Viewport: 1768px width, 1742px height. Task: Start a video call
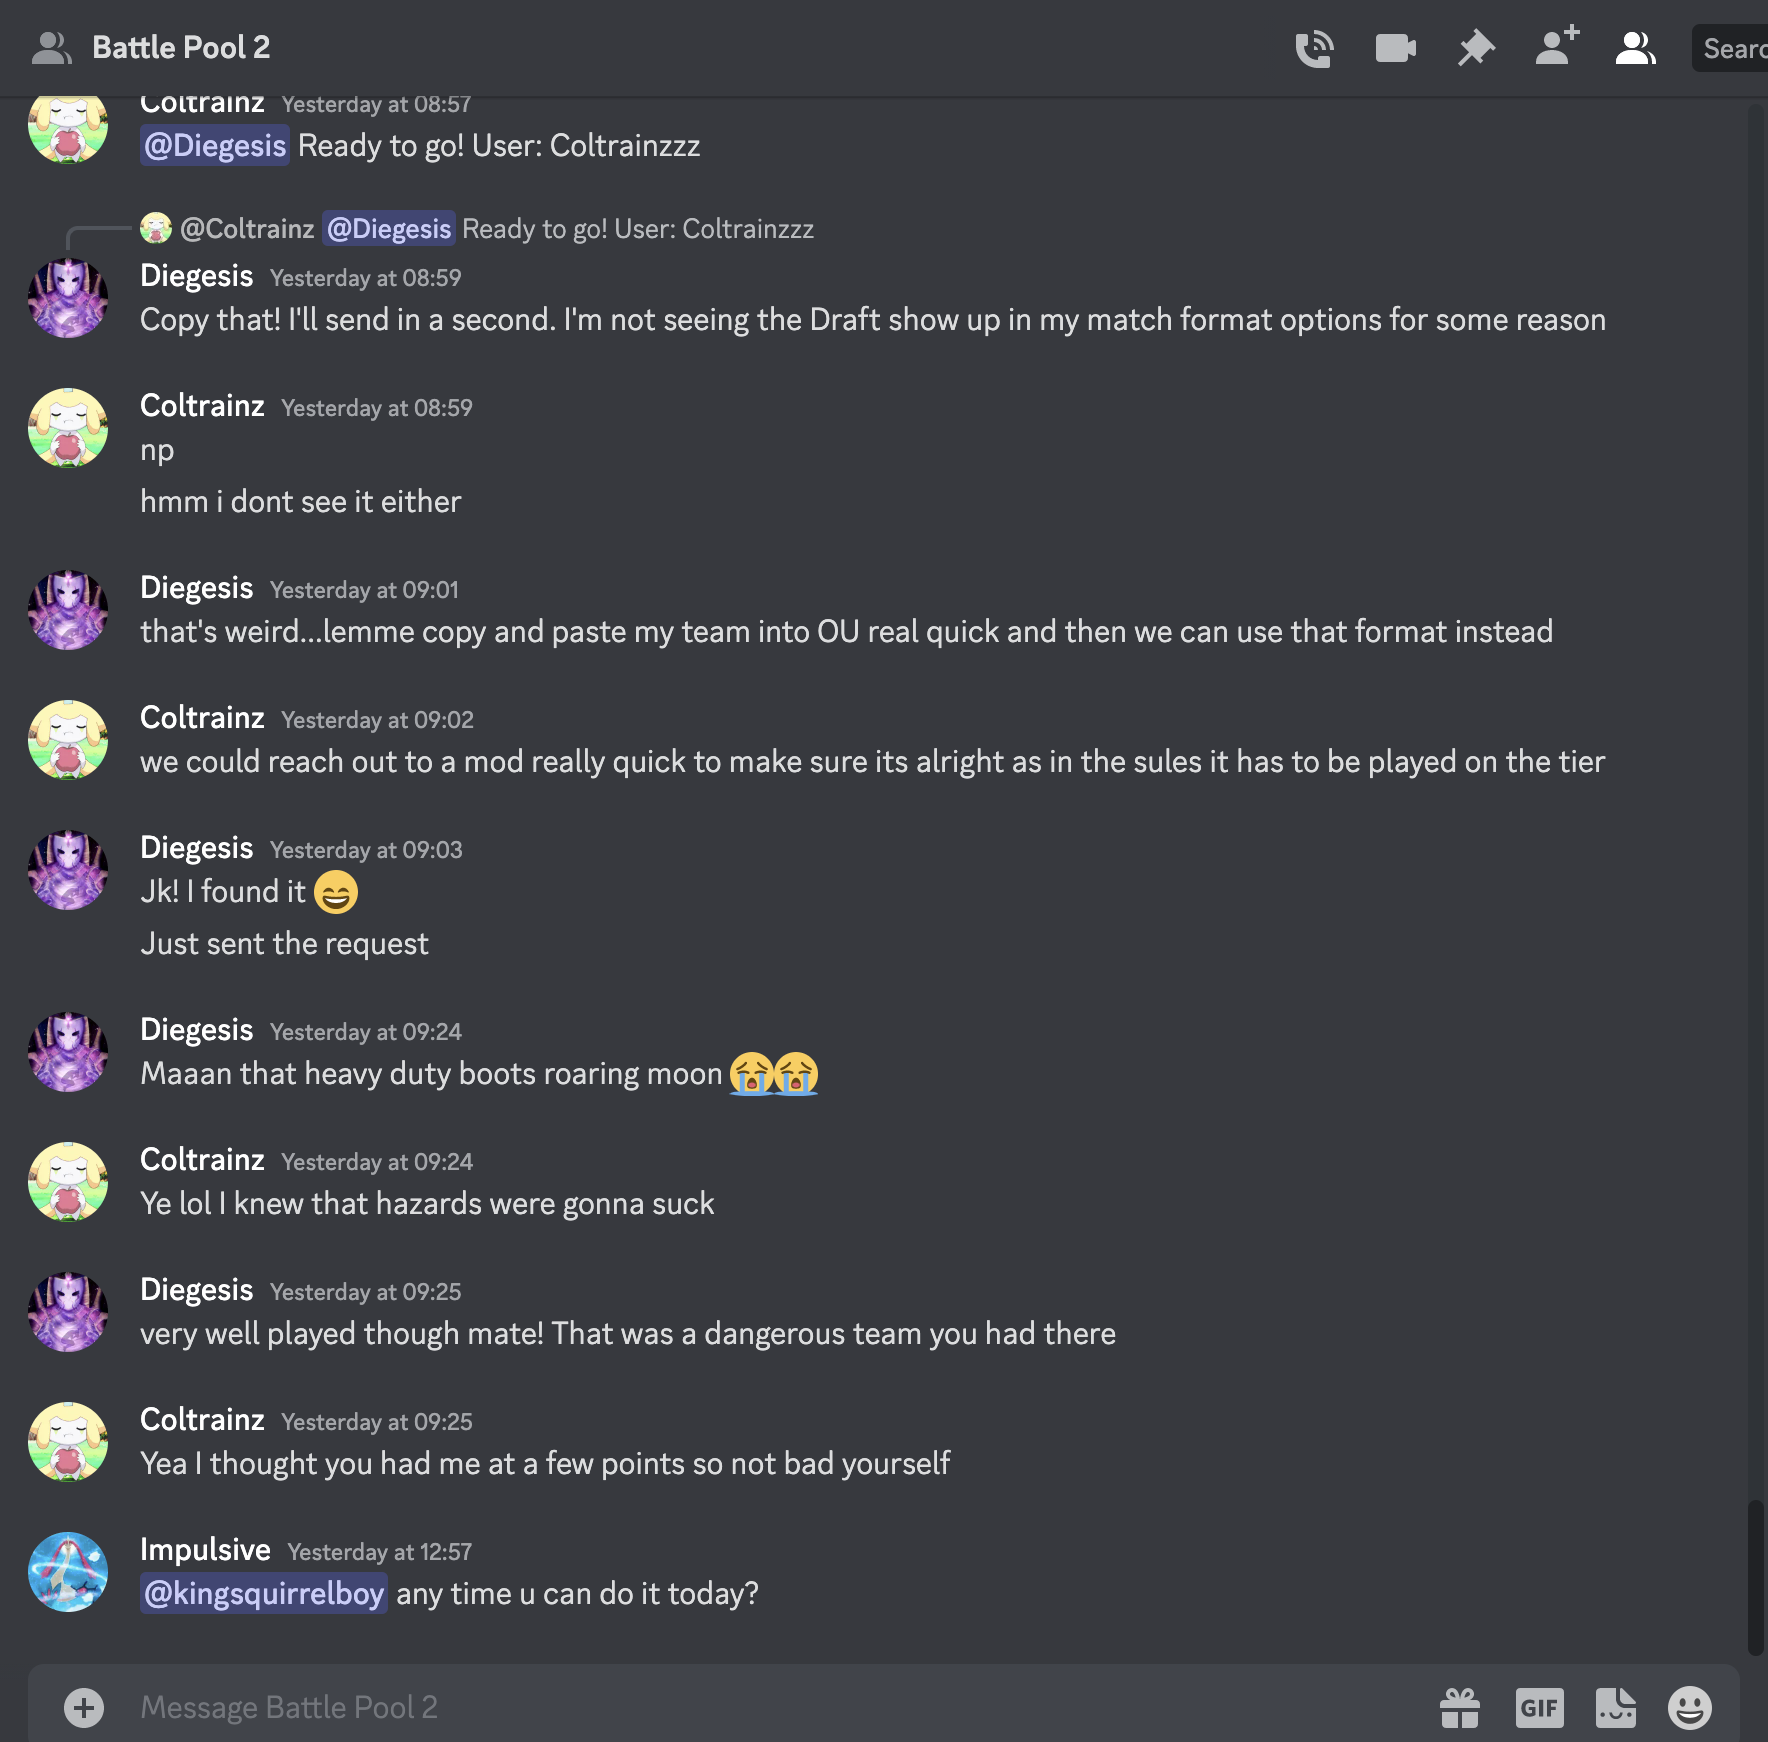pos(1395,47)
